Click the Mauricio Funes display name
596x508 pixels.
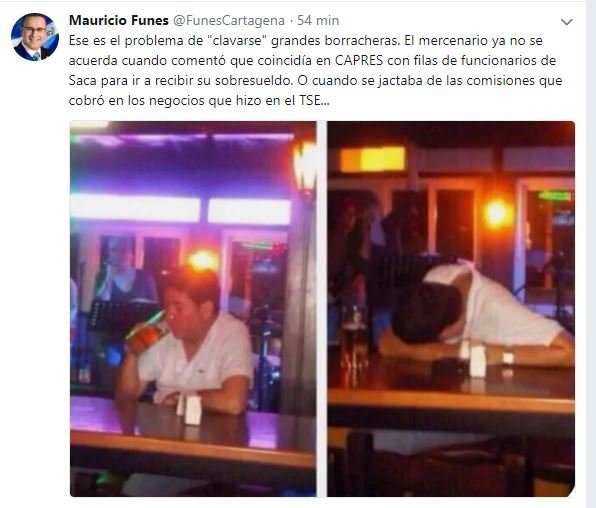click(x=119, y=21)
